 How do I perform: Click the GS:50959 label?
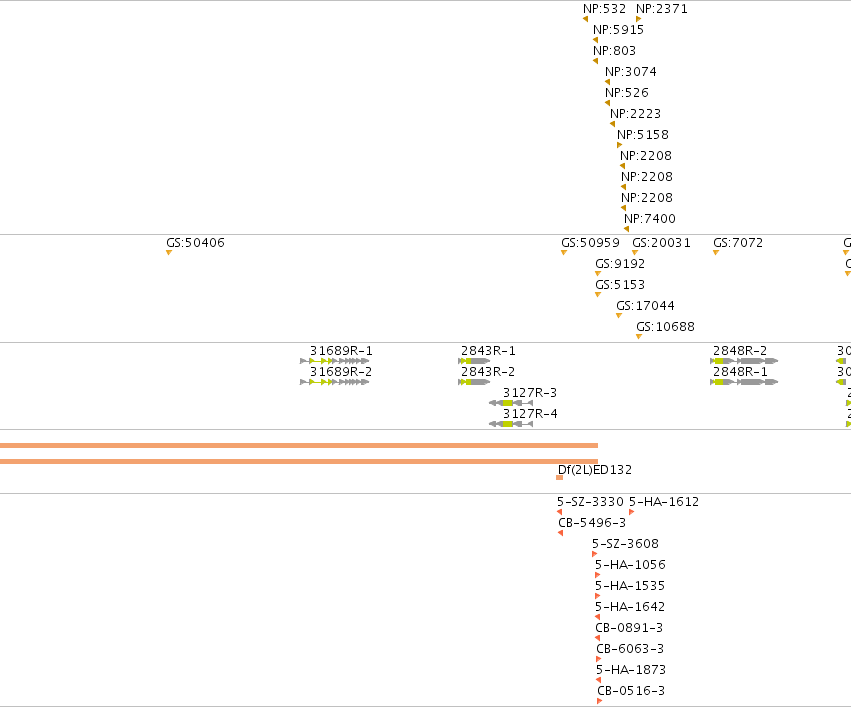pos(590,243)
